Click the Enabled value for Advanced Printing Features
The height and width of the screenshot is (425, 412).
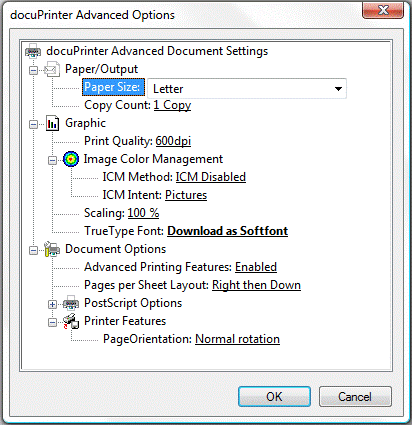point(256,267)
